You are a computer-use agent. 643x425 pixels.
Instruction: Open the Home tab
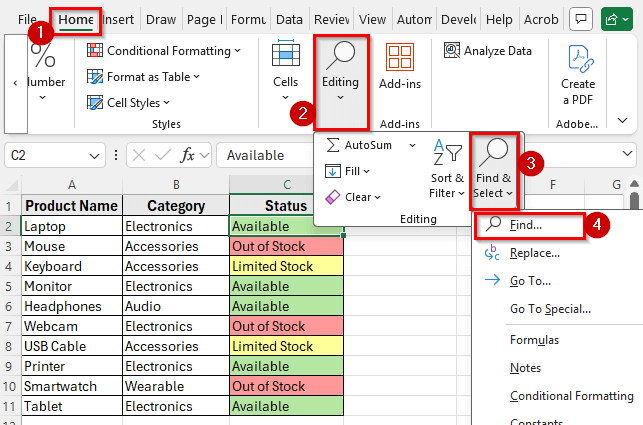click(76, 19)
